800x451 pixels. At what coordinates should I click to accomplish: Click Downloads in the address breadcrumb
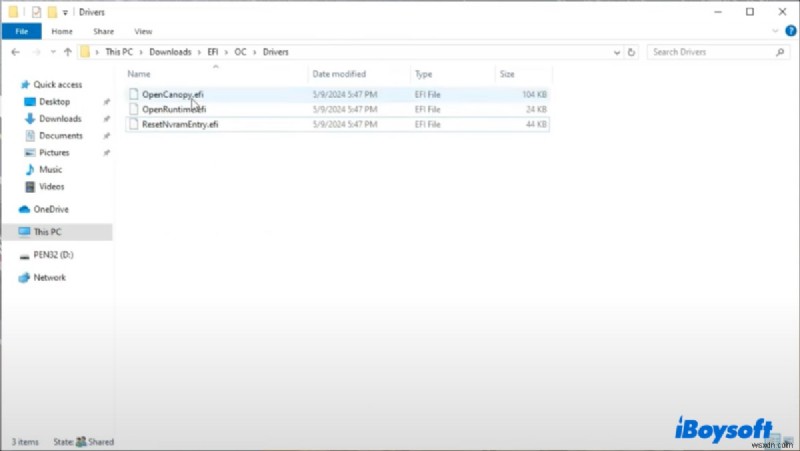pos(170,52)
